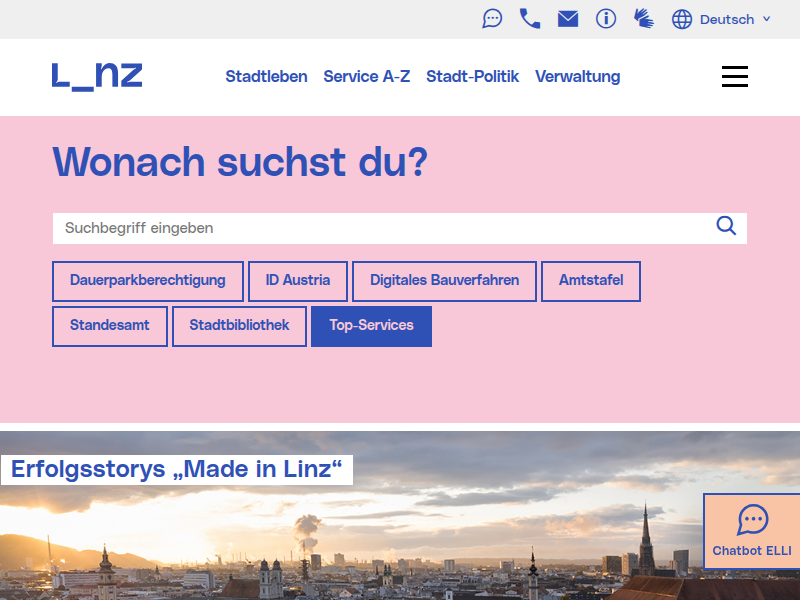The height and width of the screenshot is (600, 800).
Task: Select the Dauerparkberechtigung quick link
Action: [x=147, y=280]
